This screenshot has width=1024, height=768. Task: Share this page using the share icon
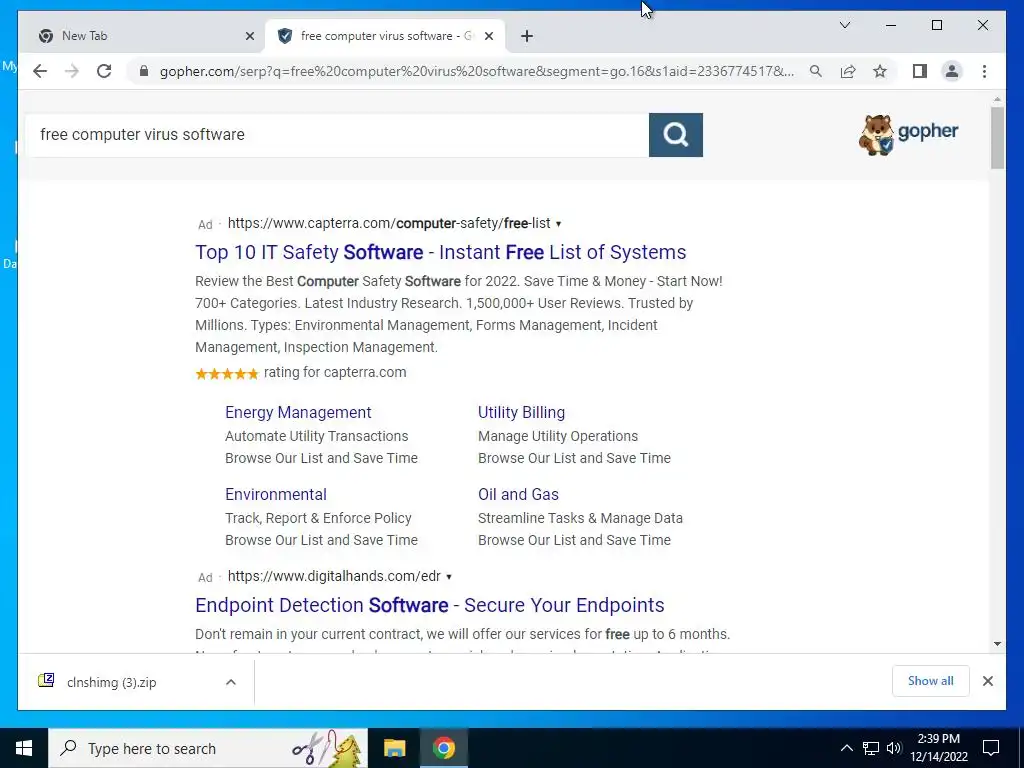pos(848,71)
